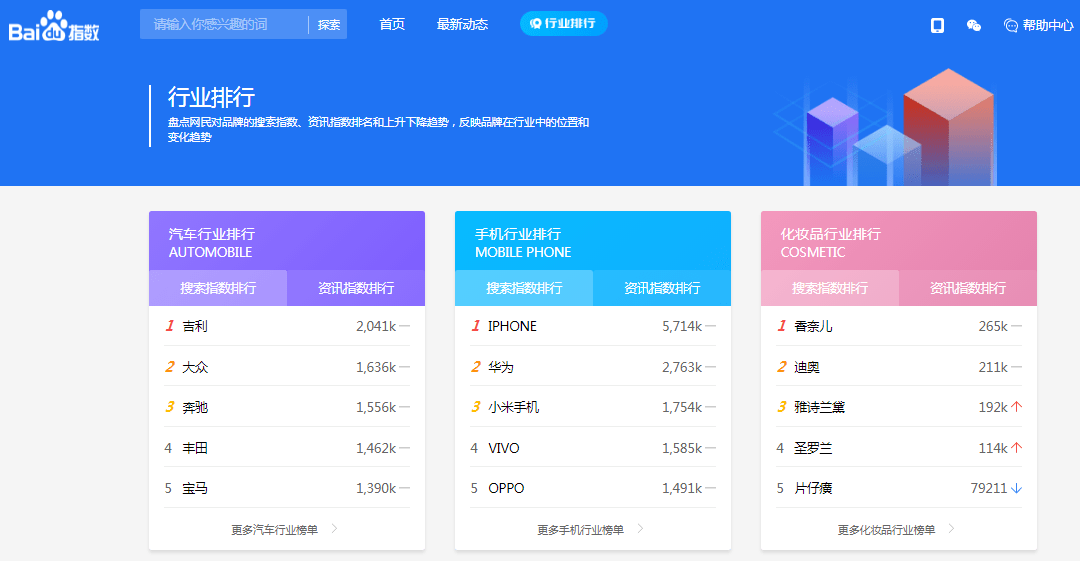Click the keyword search input field
This screenshot has width=1080, height=561.
pyautogui.click(x=223, y=24)
